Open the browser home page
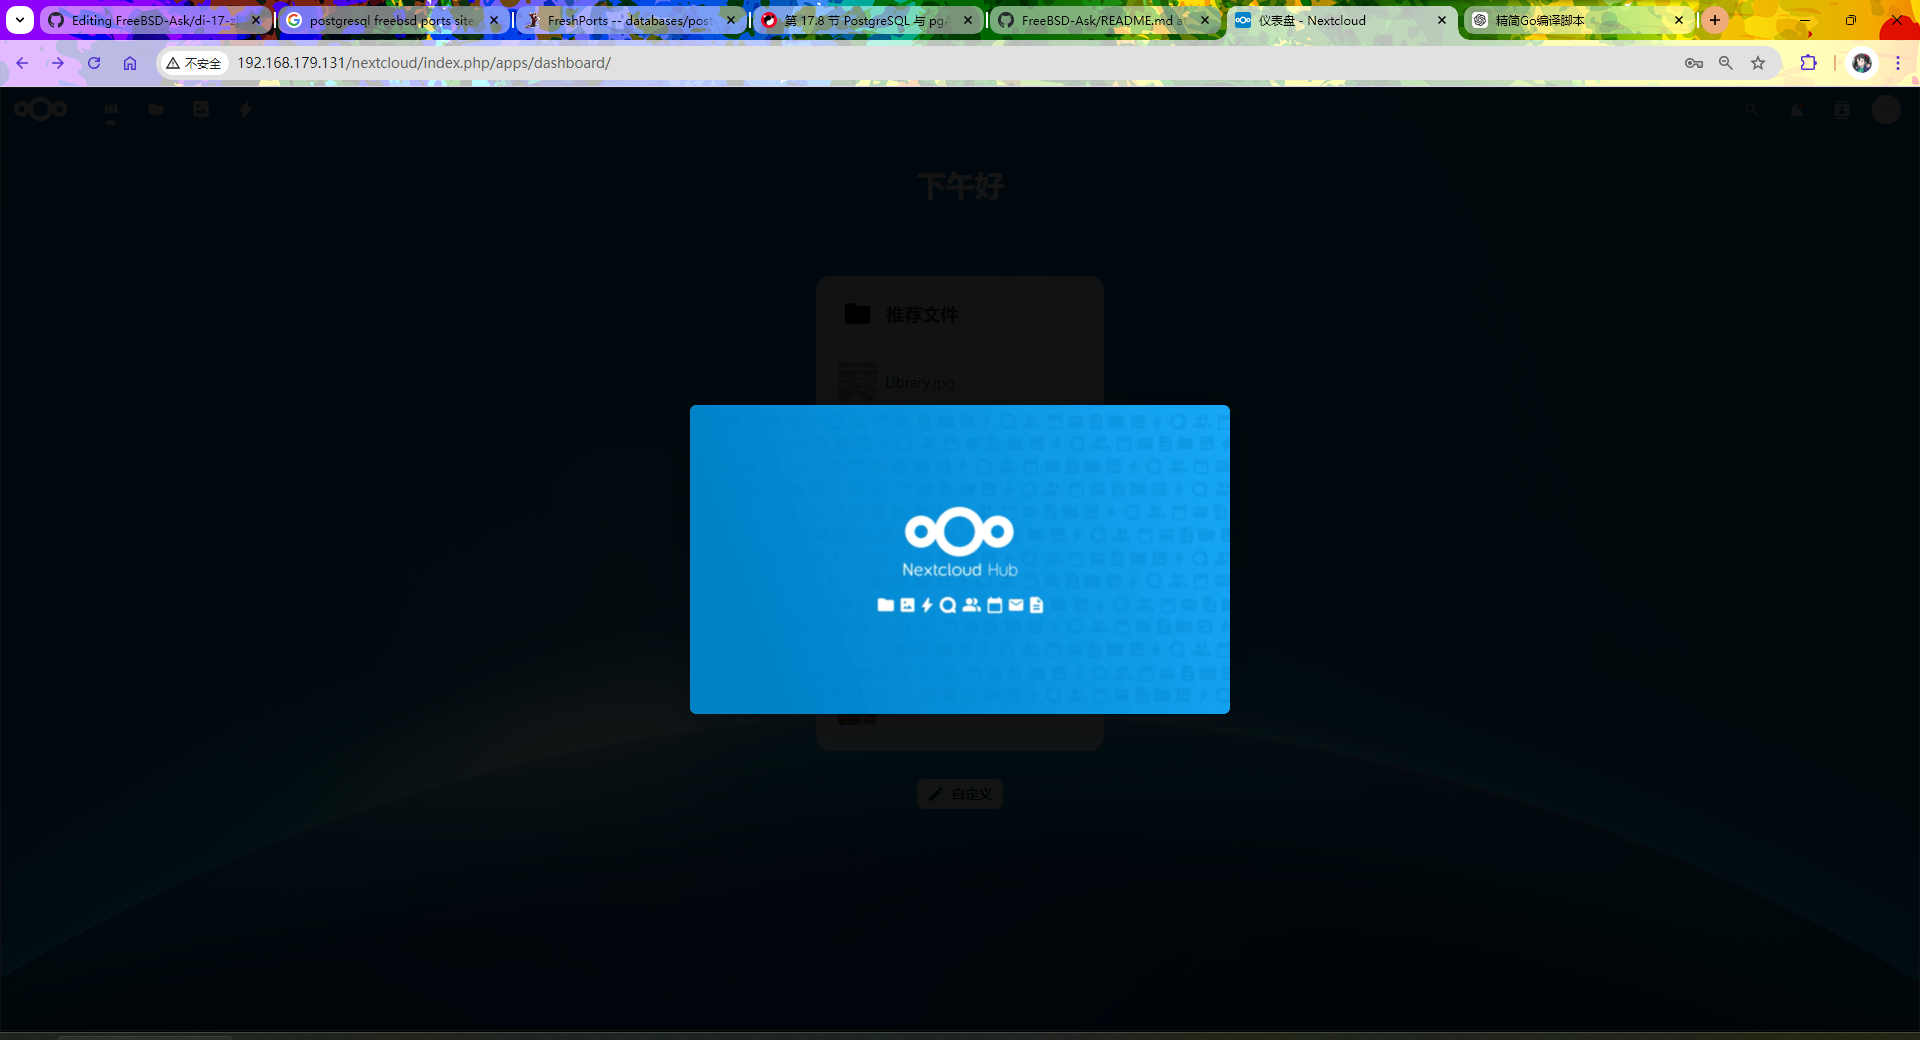This screenshot has height=1040, width=1920. [x=130, y=63]
